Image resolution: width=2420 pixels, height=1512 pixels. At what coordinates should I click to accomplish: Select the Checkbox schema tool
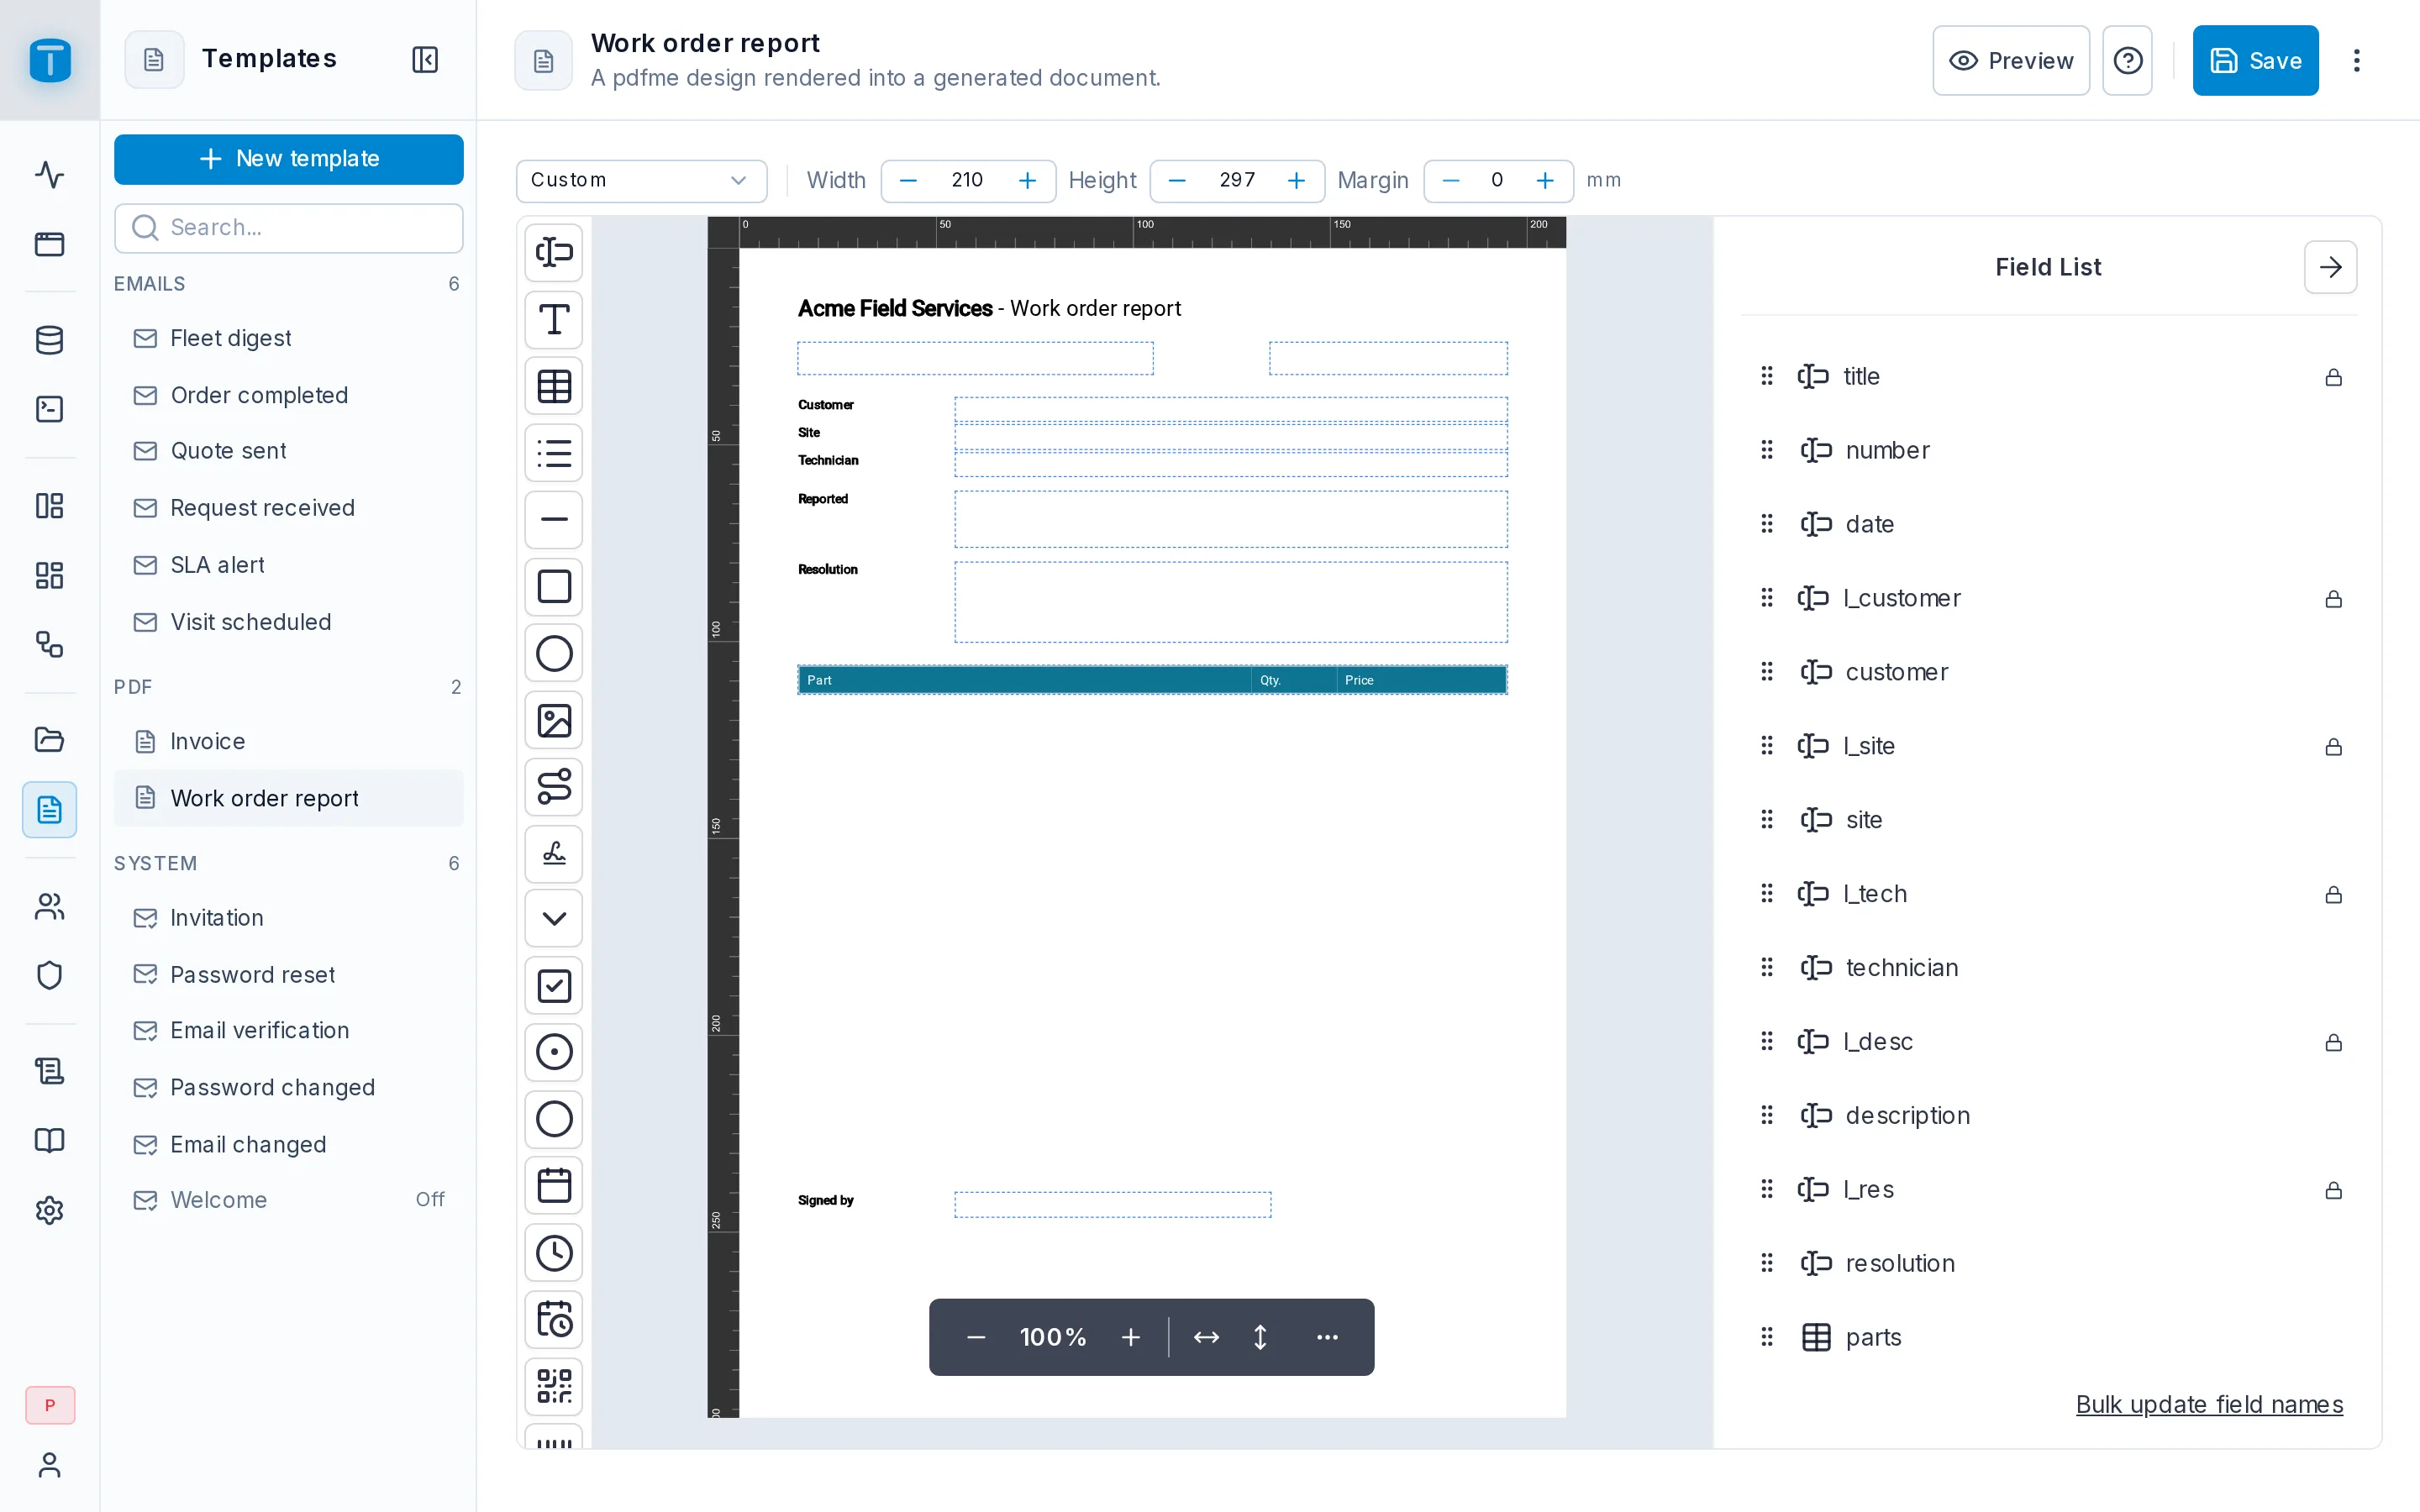point(554,986)
